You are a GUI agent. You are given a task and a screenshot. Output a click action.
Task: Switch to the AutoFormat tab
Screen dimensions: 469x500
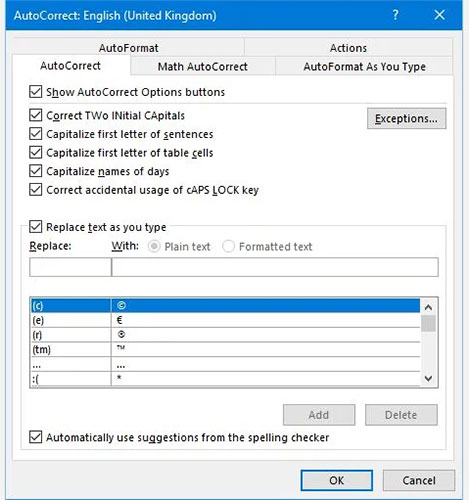(x=128, y=48)
